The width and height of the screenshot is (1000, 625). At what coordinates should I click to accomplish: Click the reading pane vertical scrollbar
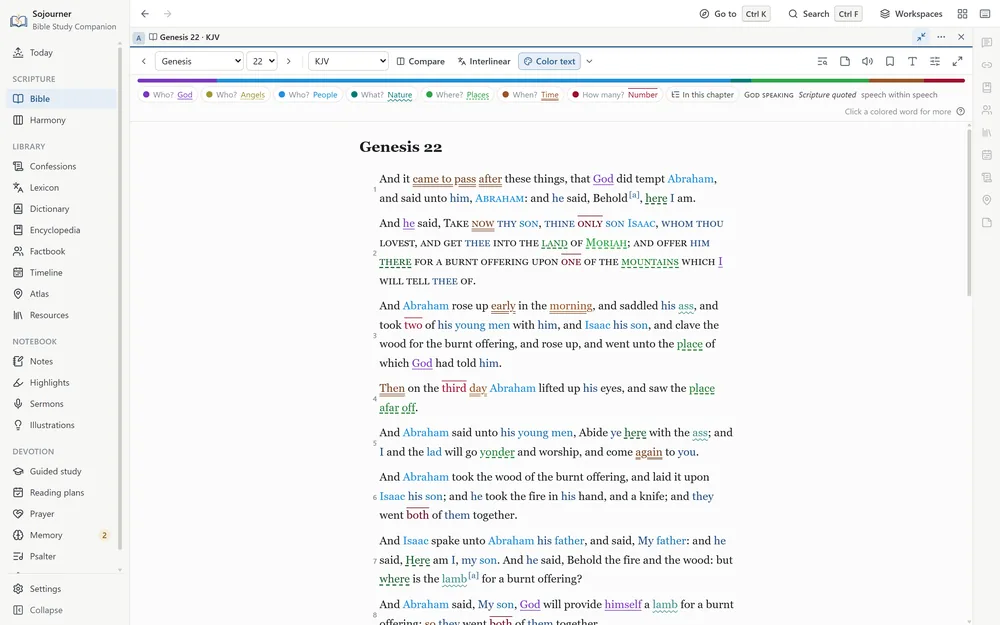(x=969, y=212)
